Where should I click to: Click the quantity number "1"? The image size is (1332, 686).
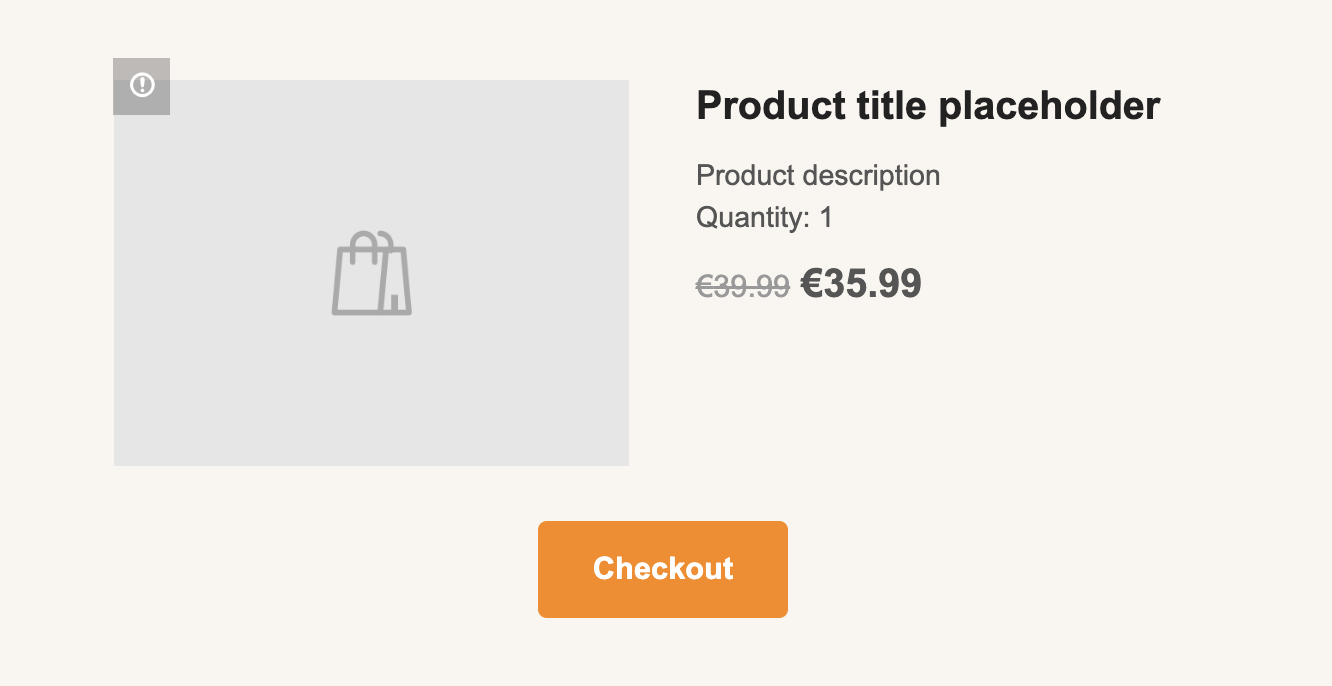[826, 217]
